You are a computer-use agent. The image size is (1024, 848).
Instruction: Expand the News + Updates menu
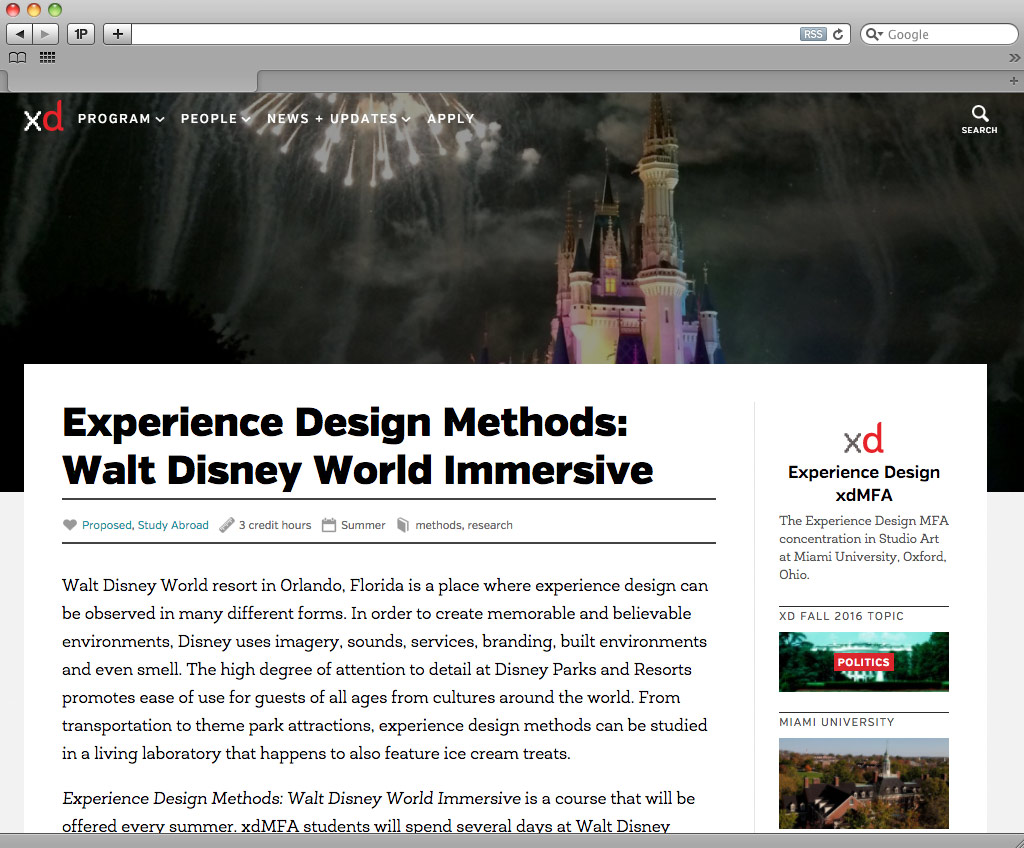[339, 119]
